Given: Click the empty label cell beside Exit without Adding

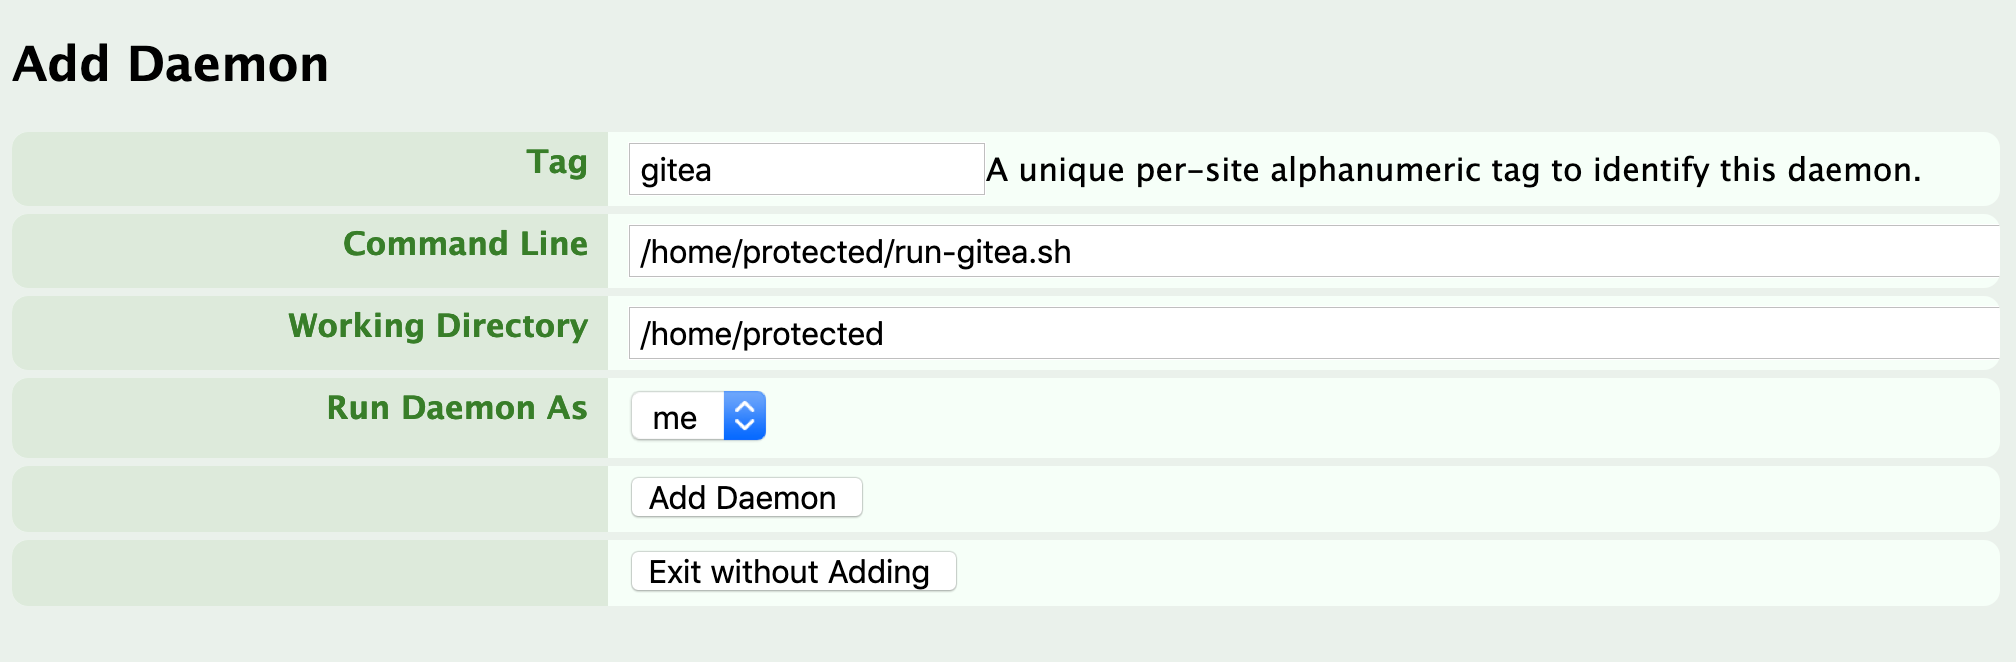Looking at the screenshot, I should tap(310, 573).
